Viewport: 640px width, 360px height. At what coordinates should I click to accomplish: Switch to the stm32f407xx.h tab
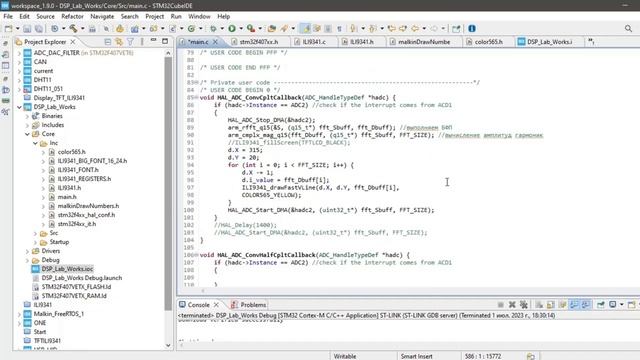259,42
